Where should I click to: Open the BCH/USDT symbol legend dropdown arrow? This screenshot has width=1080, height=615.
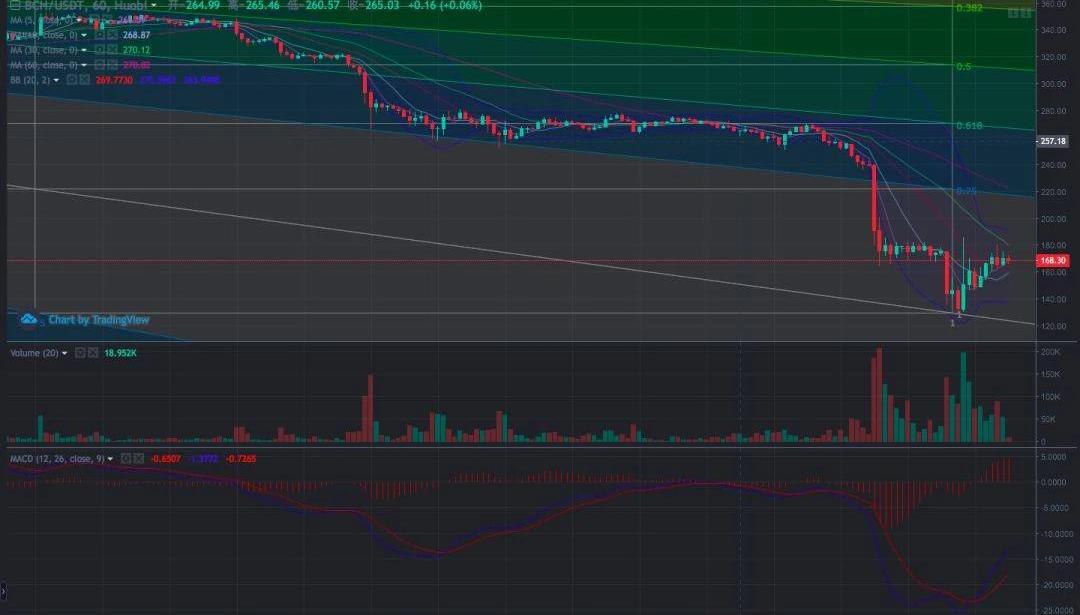[153, 5]
